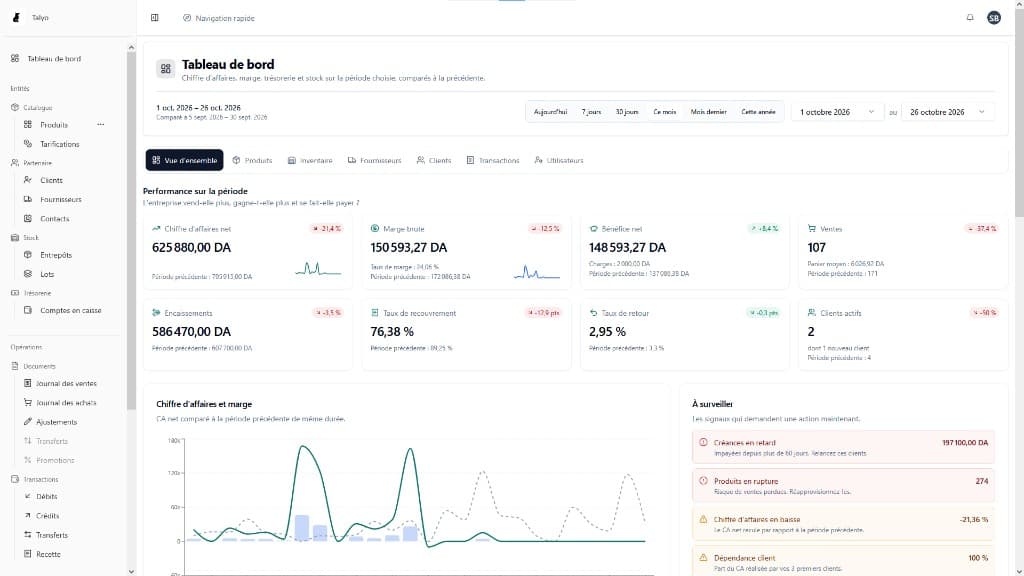This screenshot has width=1024, height=576.
Task: Collapse the Catalogue section
Action: 37,108
